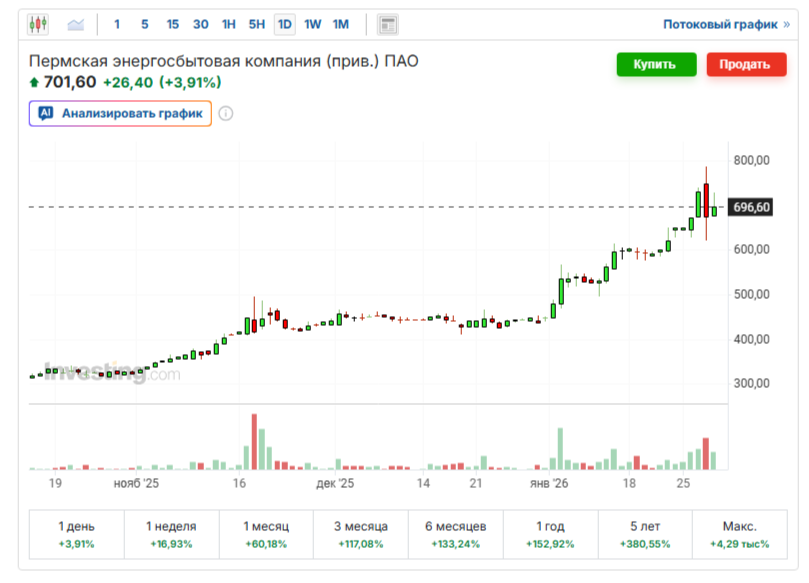Select the 1 год period
Screen dimensions: 809x583
[551, 535]
